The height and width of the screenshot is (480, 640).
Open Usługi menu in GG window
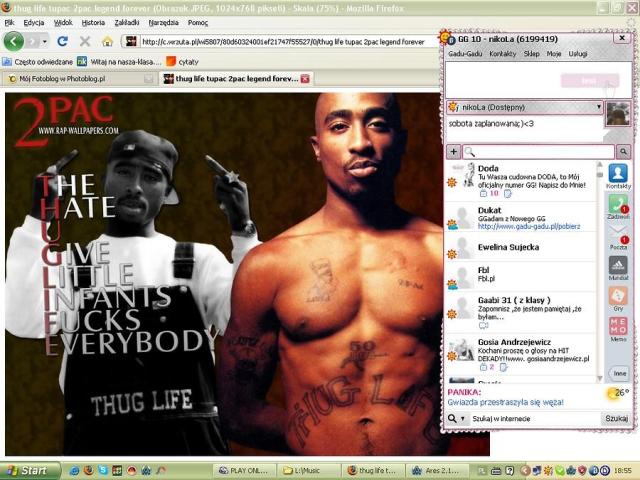point(578,54)
